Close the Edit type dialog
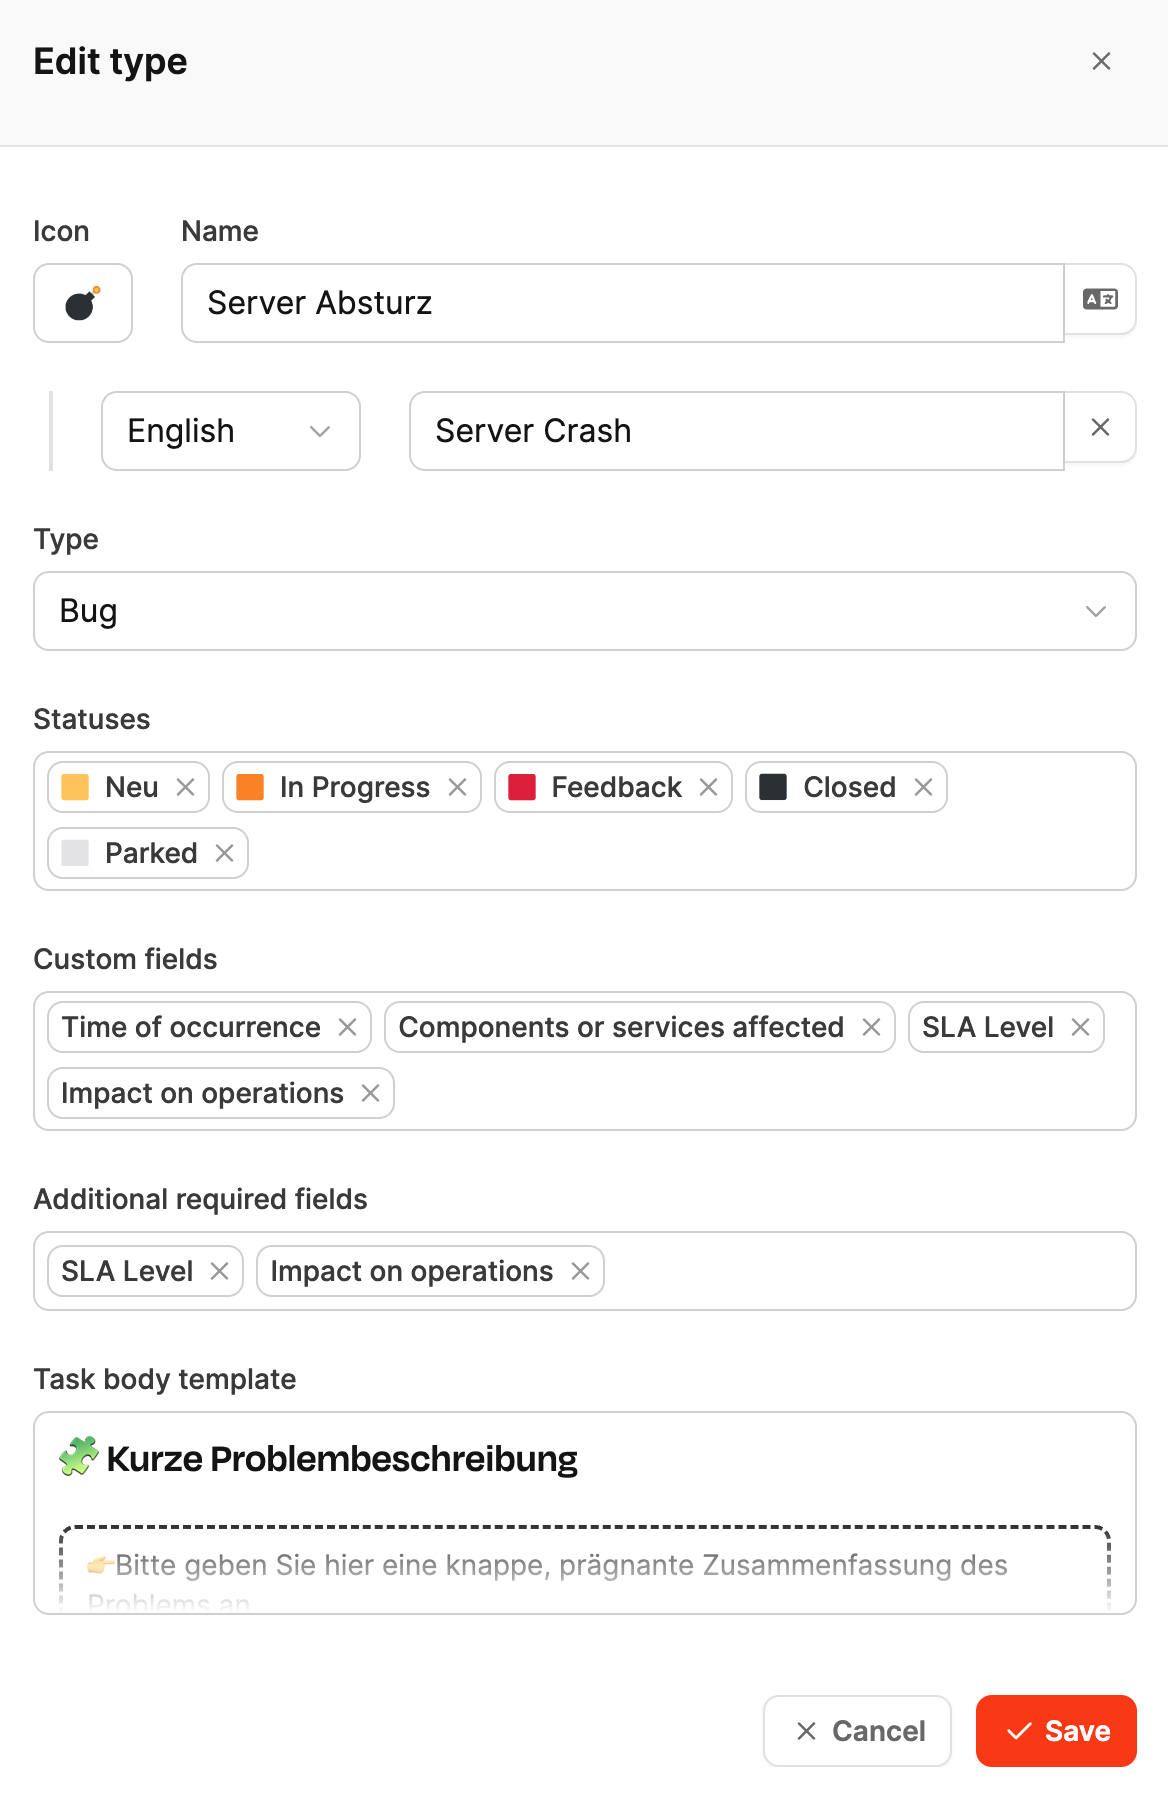The height and width of the screenshot is (1810, 1168). click(x=1101, y=61)
